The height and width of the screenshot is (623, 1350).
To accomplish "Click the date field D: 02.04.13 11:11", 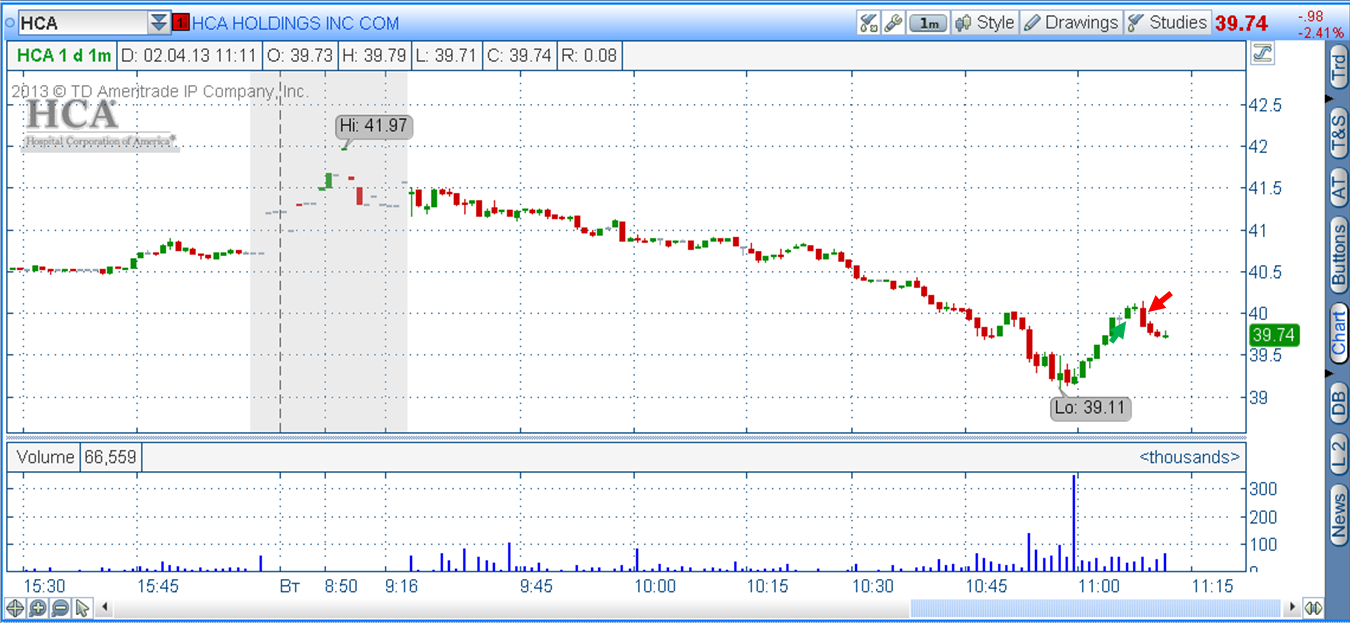I will pos(189,56).
